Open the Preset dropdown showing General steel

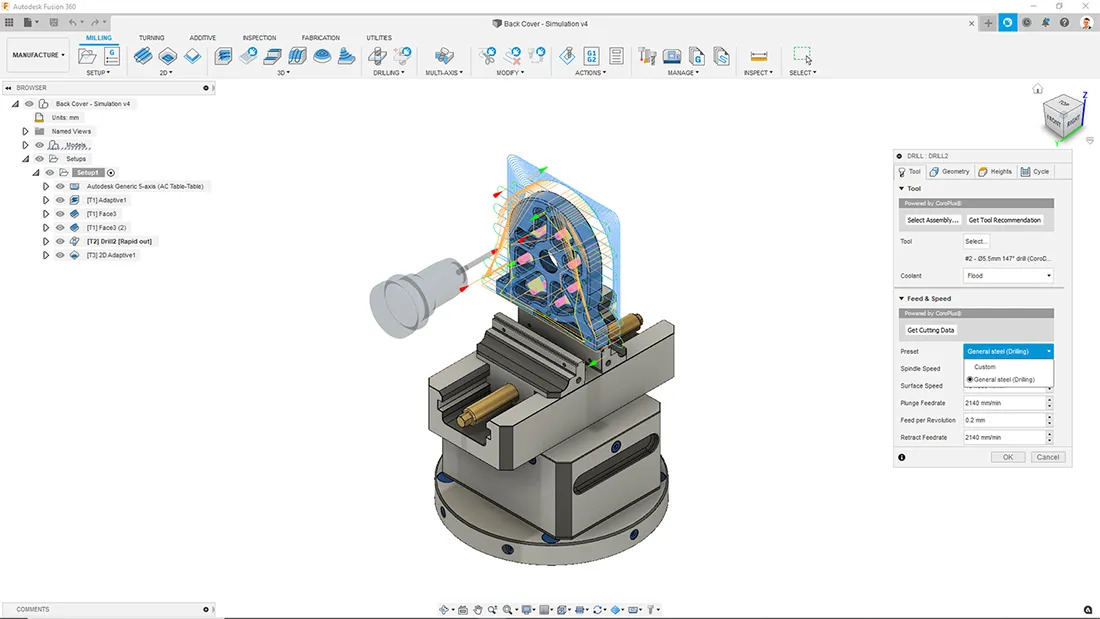[1008, 351]
